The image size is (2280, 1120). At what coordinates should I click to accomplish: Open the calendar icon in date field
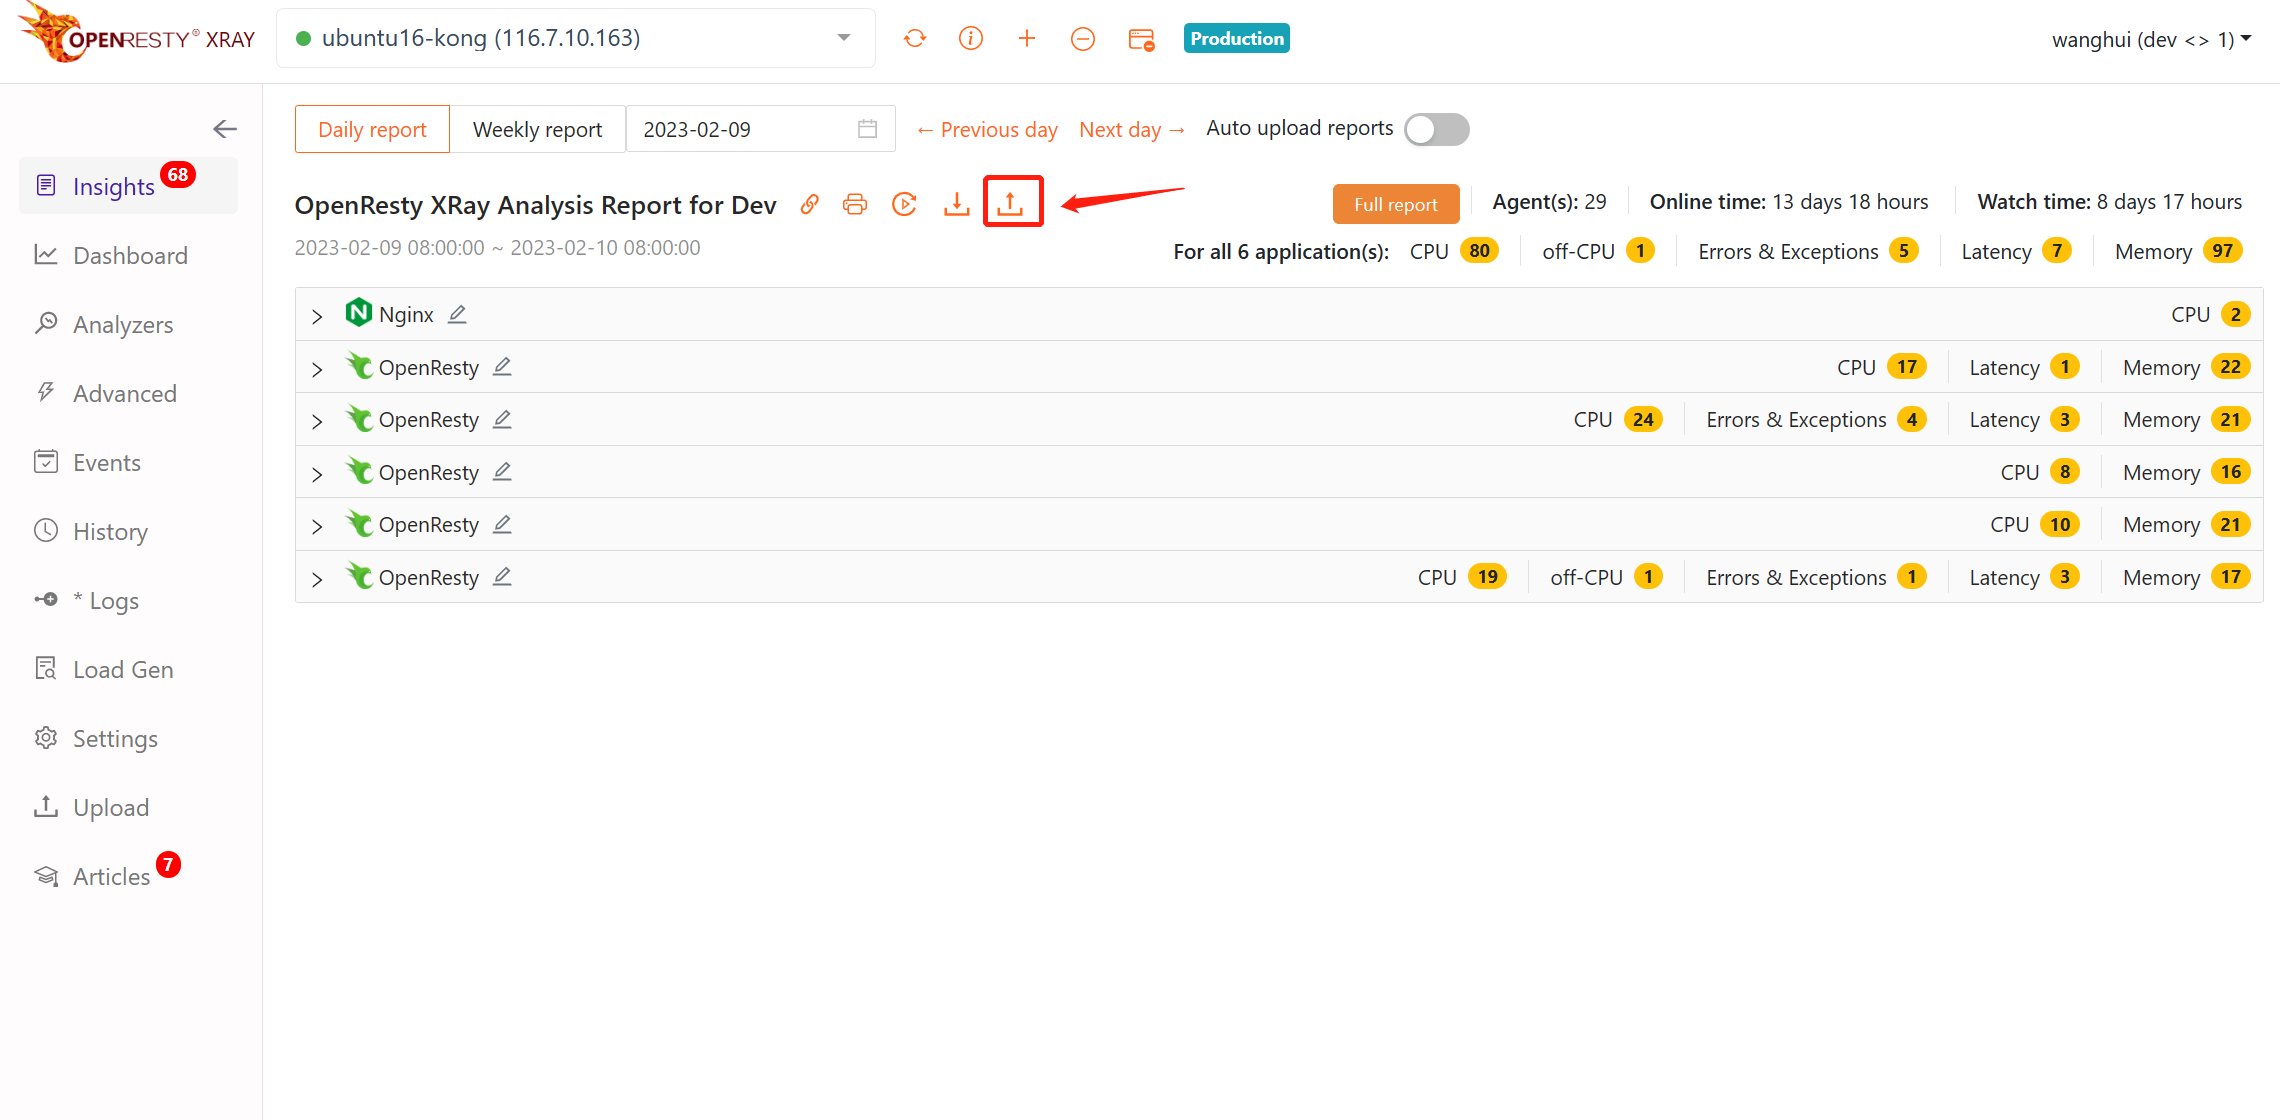[x=867, y=129]
